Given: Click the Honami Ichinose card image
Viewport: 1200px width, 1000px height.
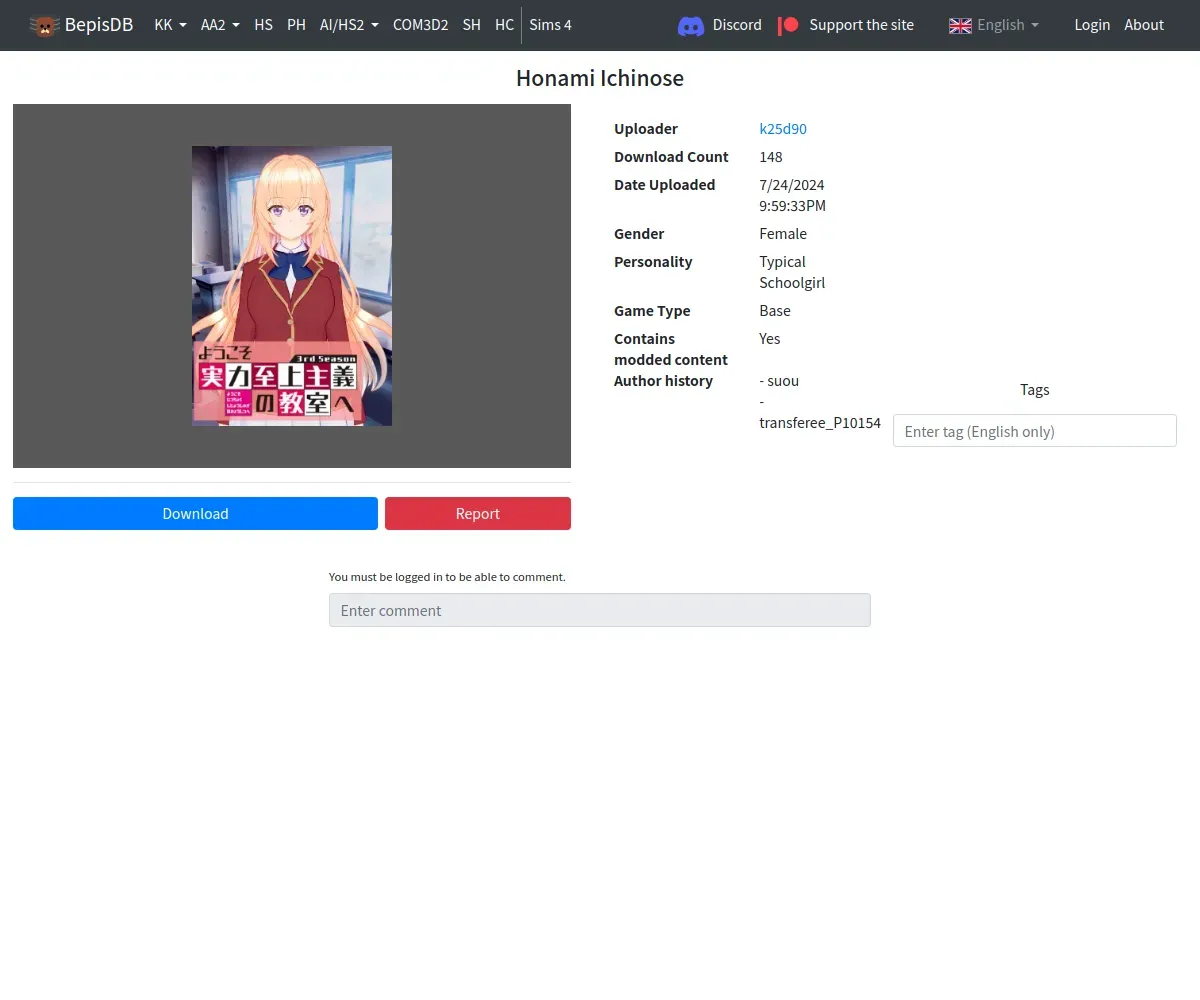Looking at the screenshot, I should pyautogui.click(x=292, y=286).
